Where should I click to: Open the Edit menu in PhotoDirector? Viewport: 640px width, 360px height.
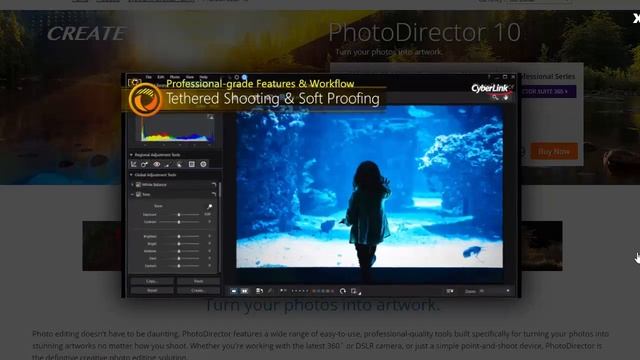click(x=161, y=77)
